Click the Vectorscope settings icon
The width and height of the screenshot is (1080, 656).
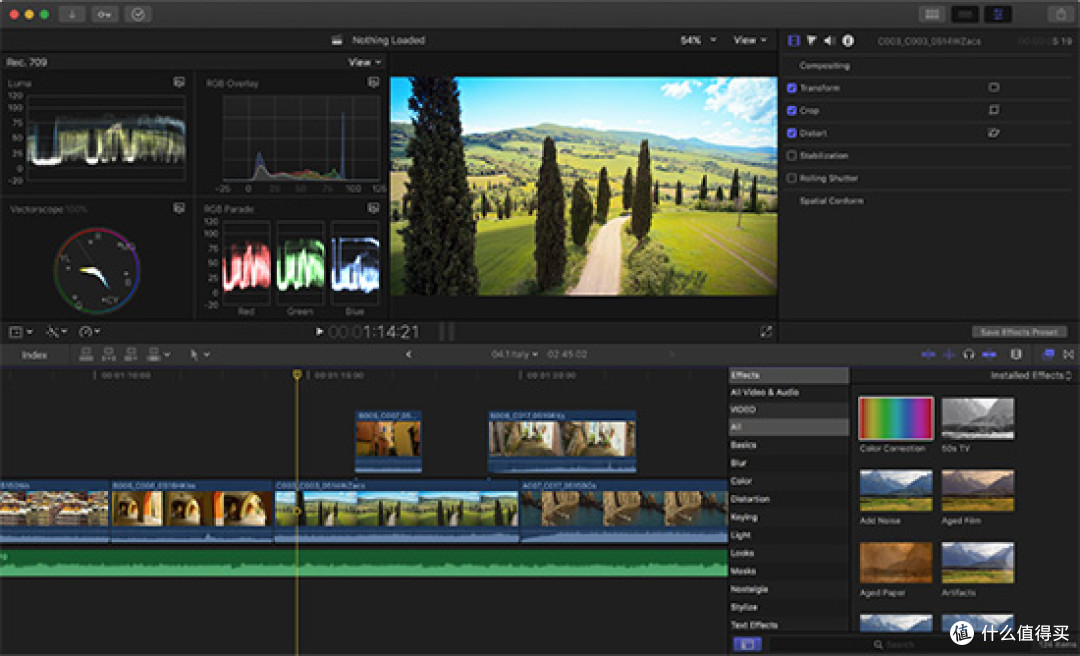pos(179,207)
